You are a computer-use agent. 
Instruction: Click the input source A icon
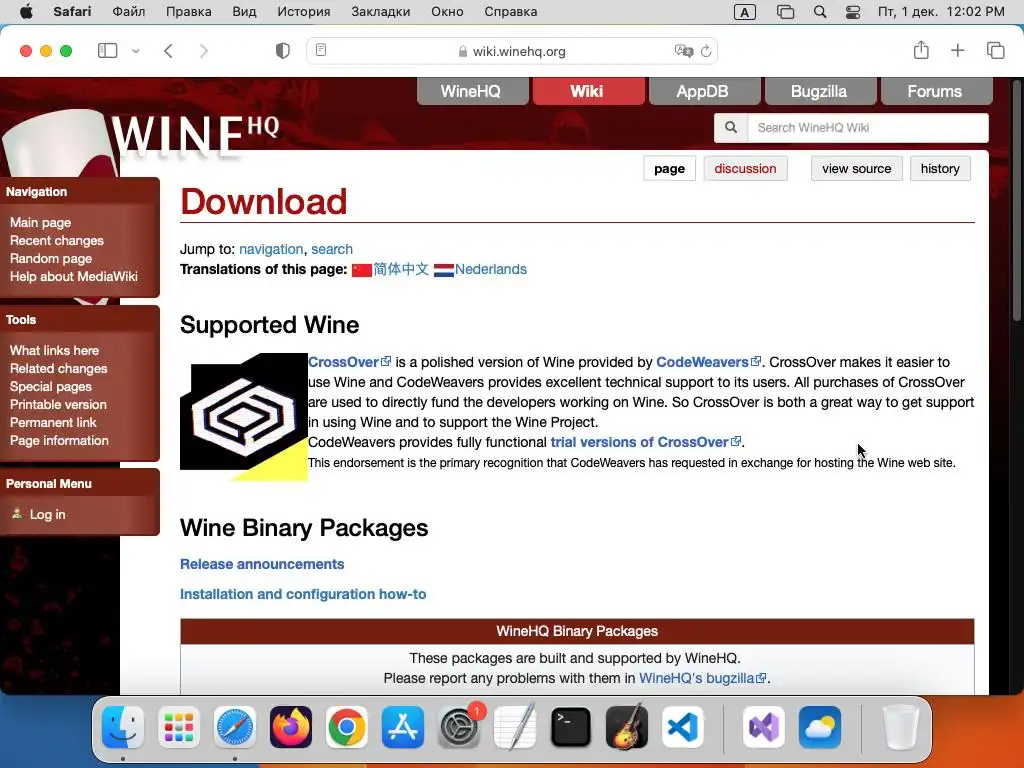click(x=744, y=12)
